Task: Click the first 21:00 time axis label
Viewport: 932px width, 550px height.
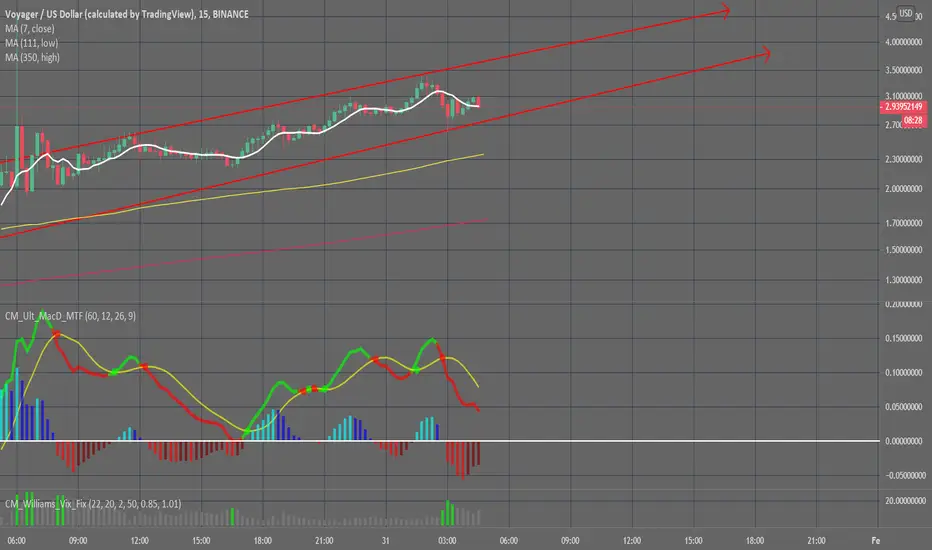Action: (x=324, y=540)
